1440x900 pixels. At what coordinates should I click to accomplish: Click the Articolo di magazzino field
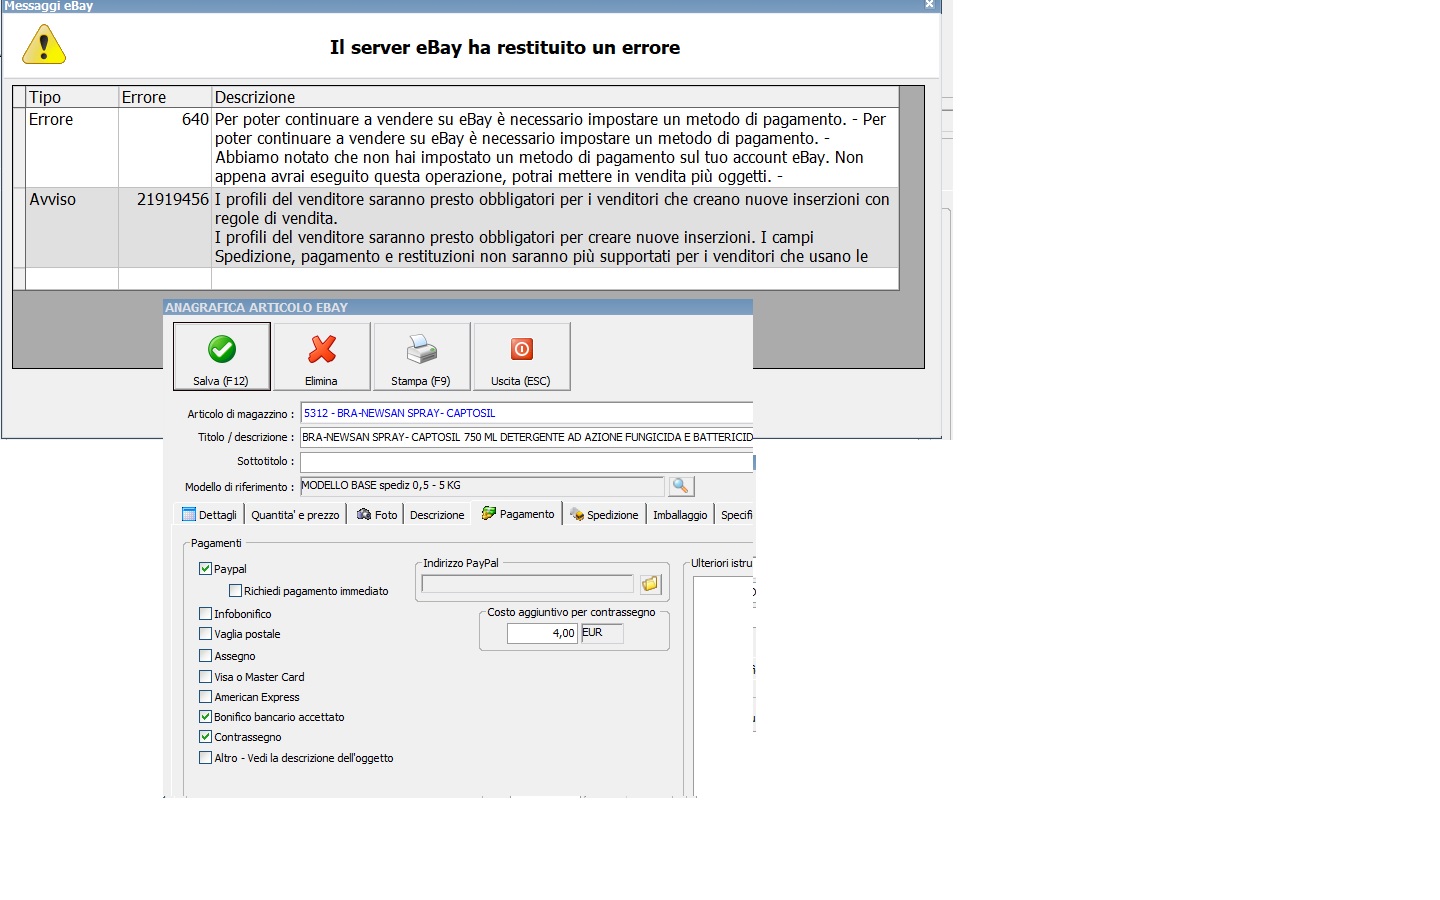[x=526, y=413]
